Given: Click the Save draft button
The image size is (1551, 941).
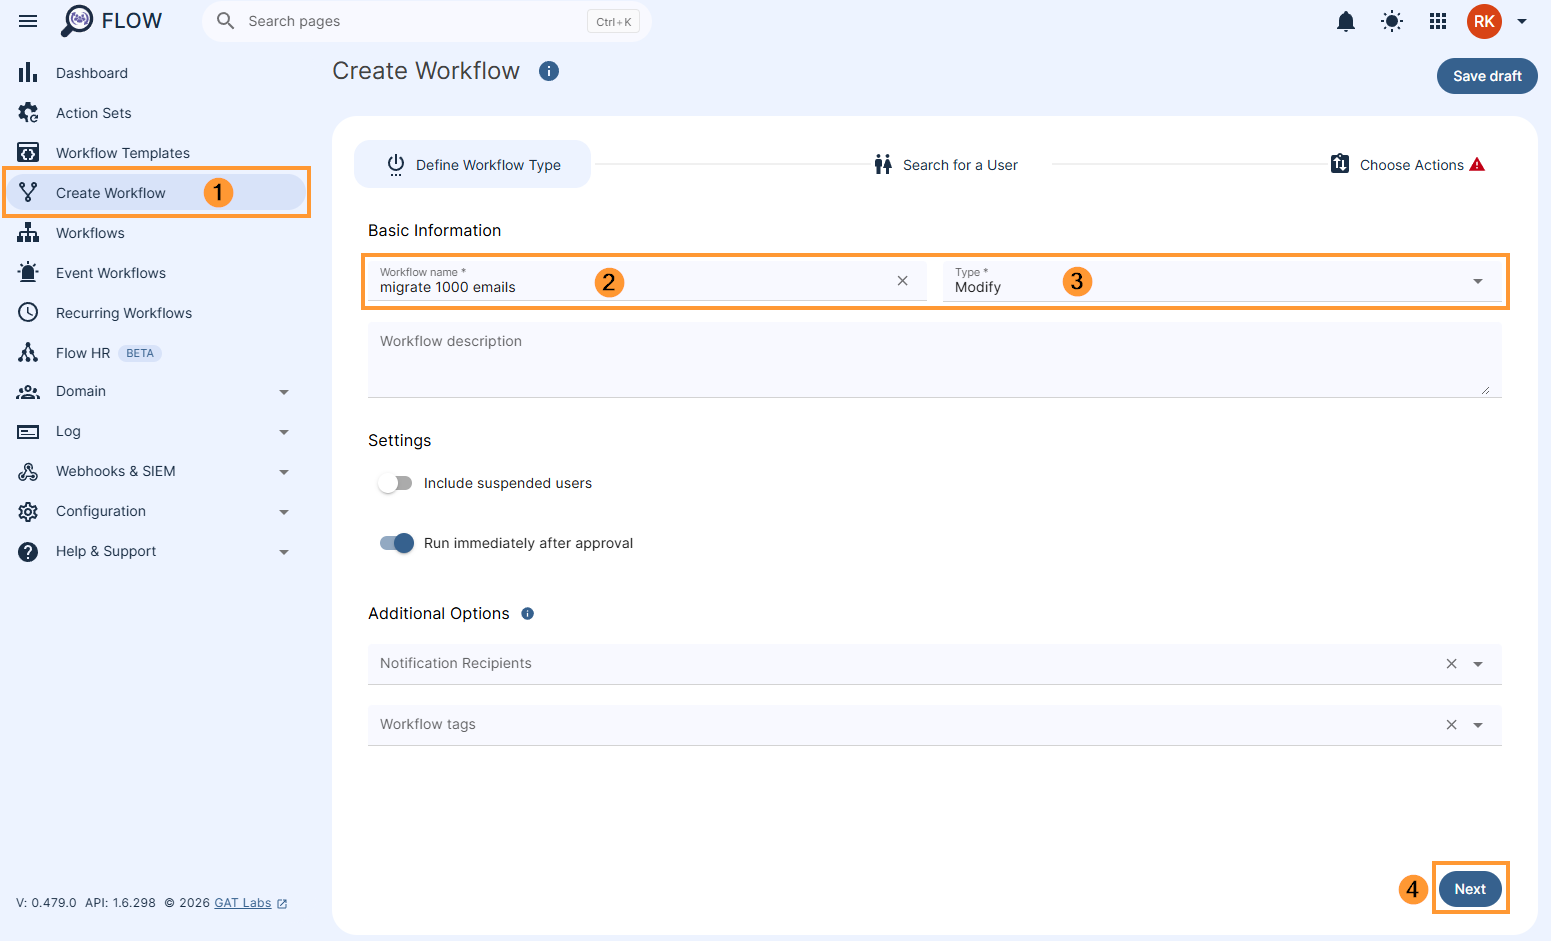Looking at the screenshot, I should 1487,76.
